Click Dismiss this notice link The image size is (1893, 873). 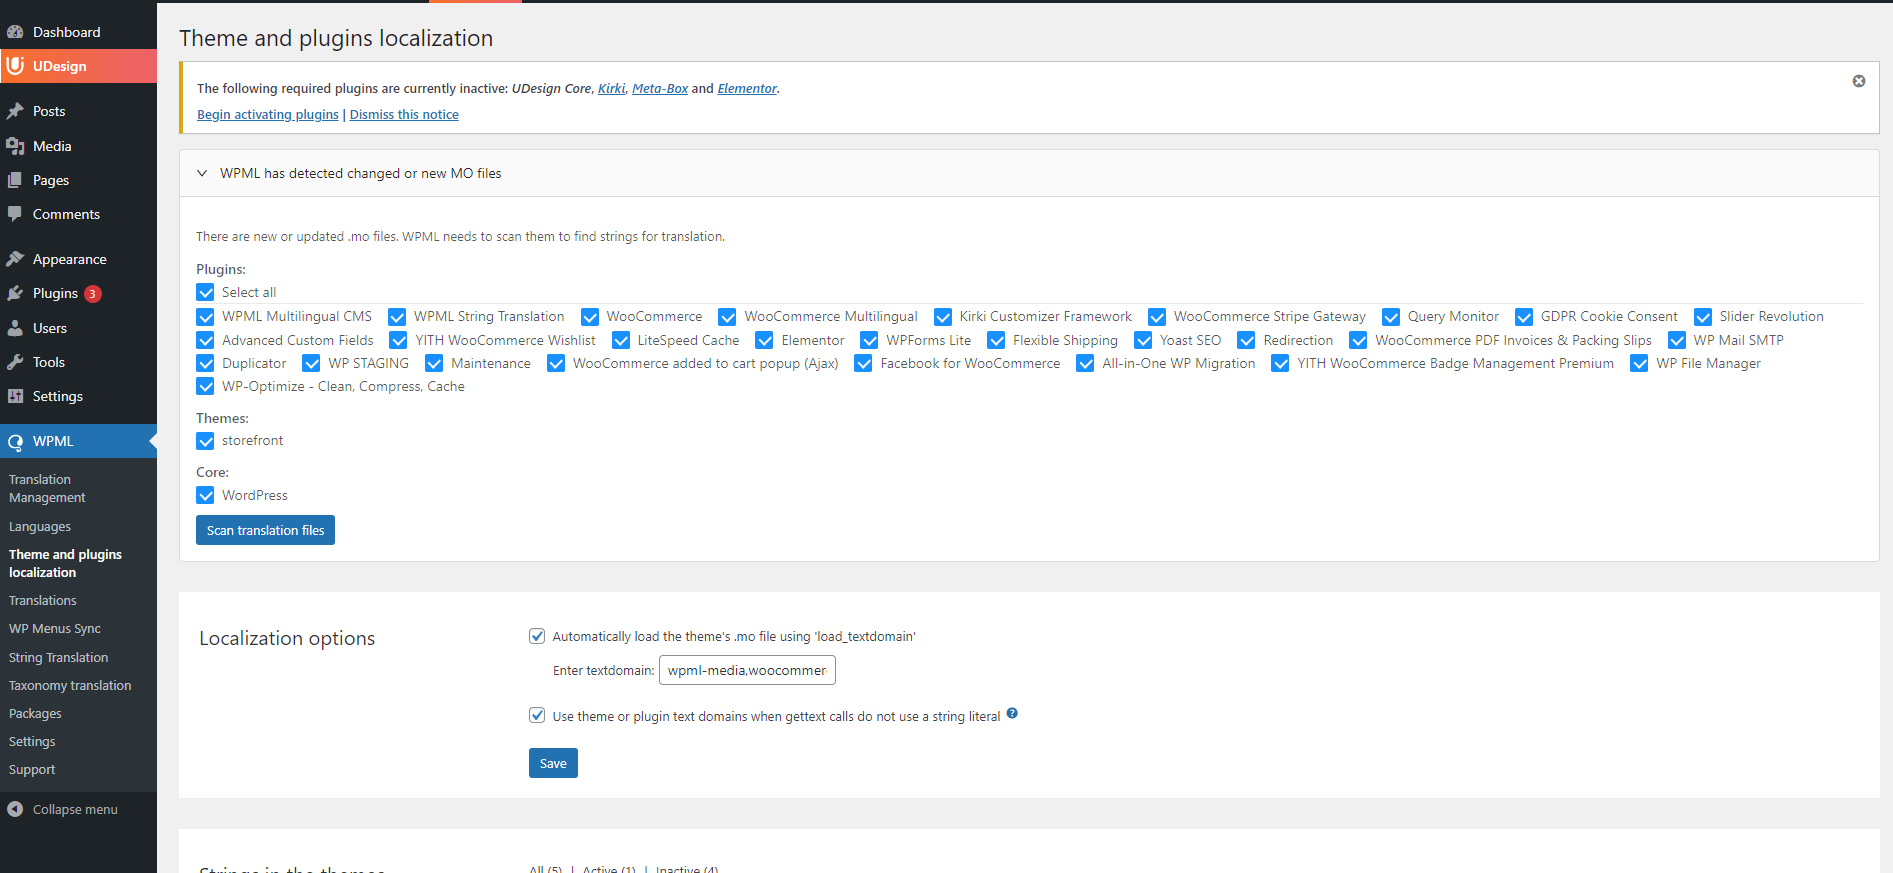pos(404,115)
